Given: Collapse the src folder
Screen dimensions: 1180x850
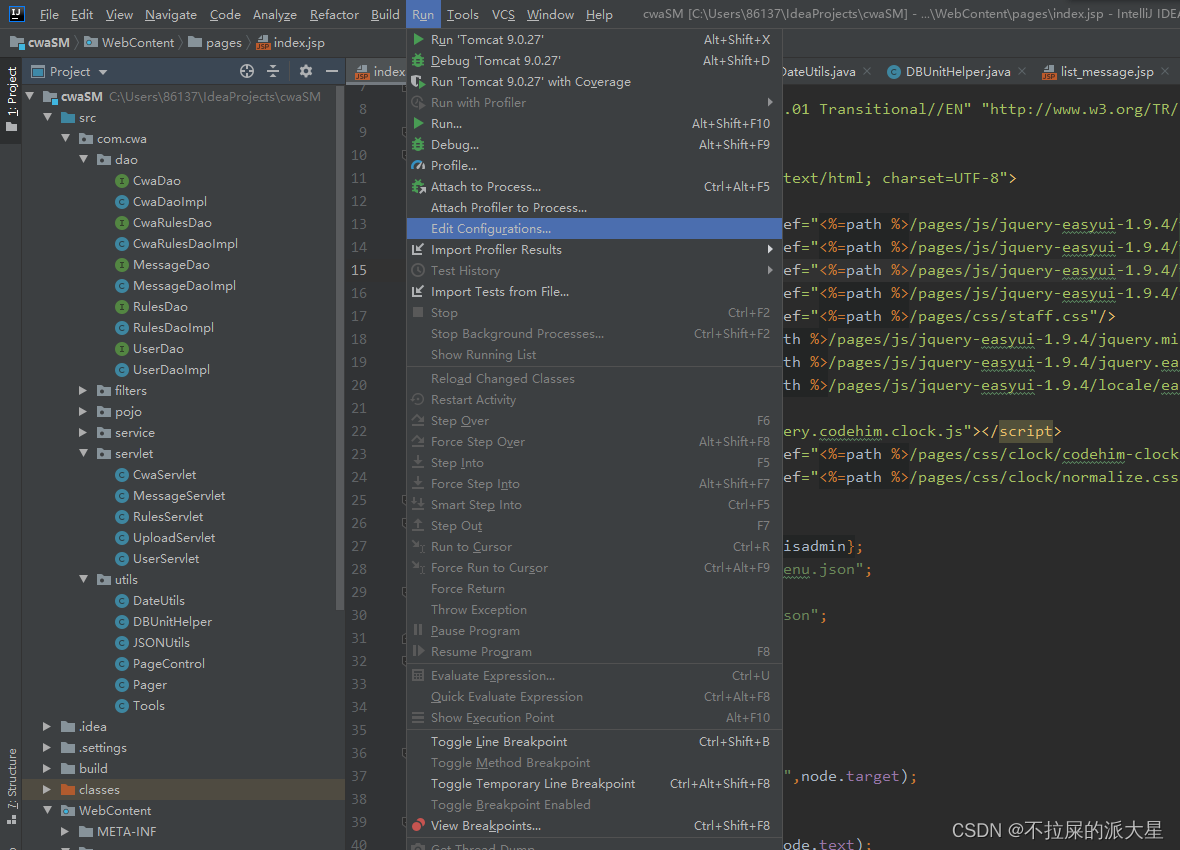Looking at the screenshot, I should [47, 117].
